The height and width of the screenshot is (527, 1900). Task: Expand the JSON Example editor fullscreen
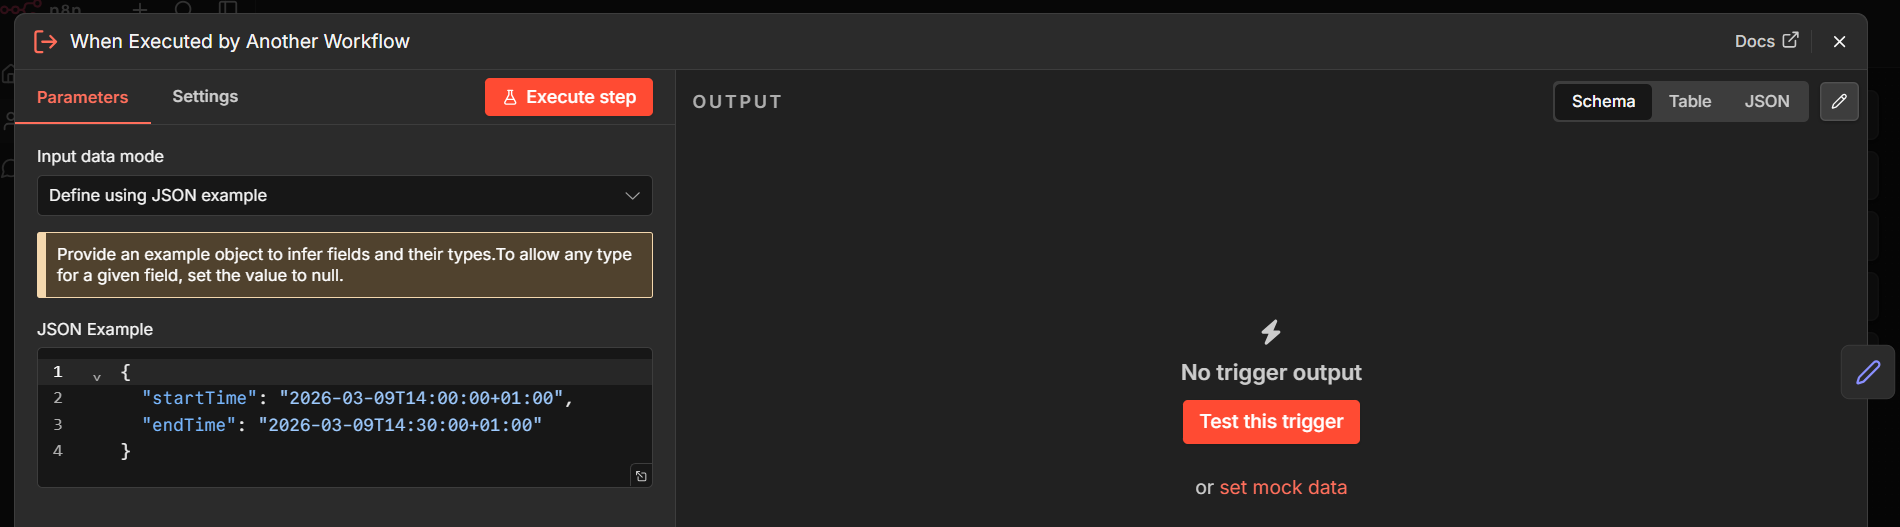coord(641,476)
